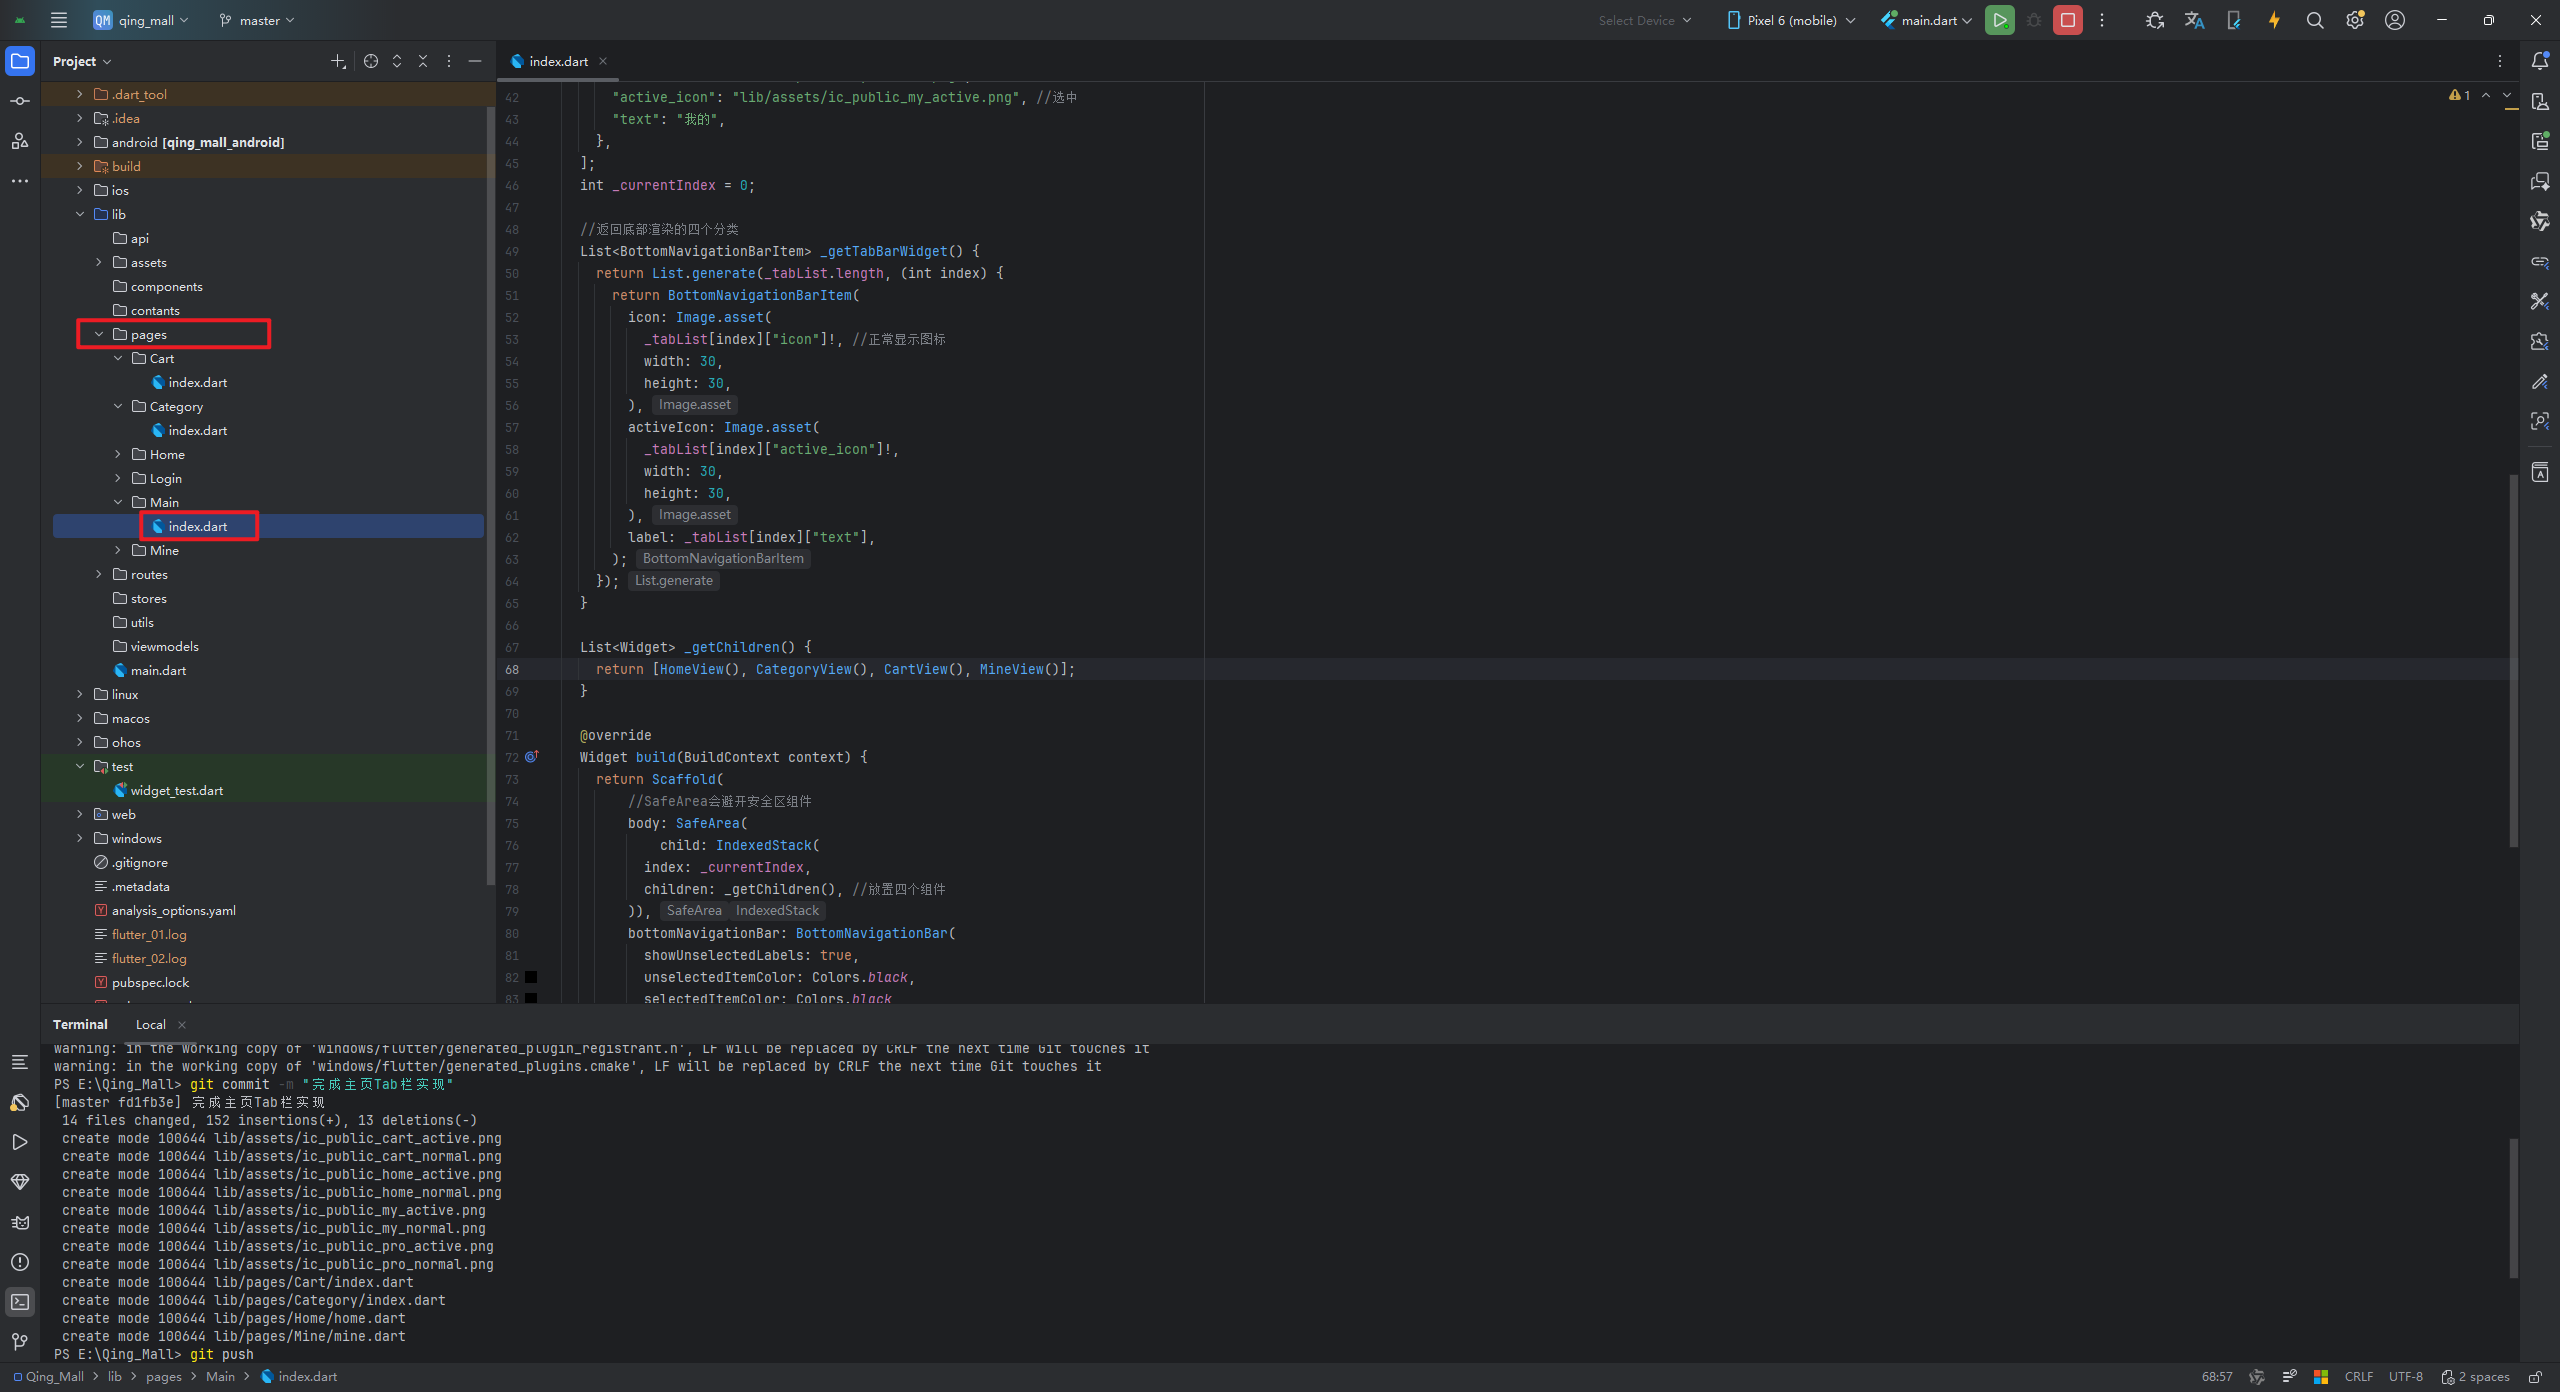
Task: Expand the Home folder
Action: [118, 454]
